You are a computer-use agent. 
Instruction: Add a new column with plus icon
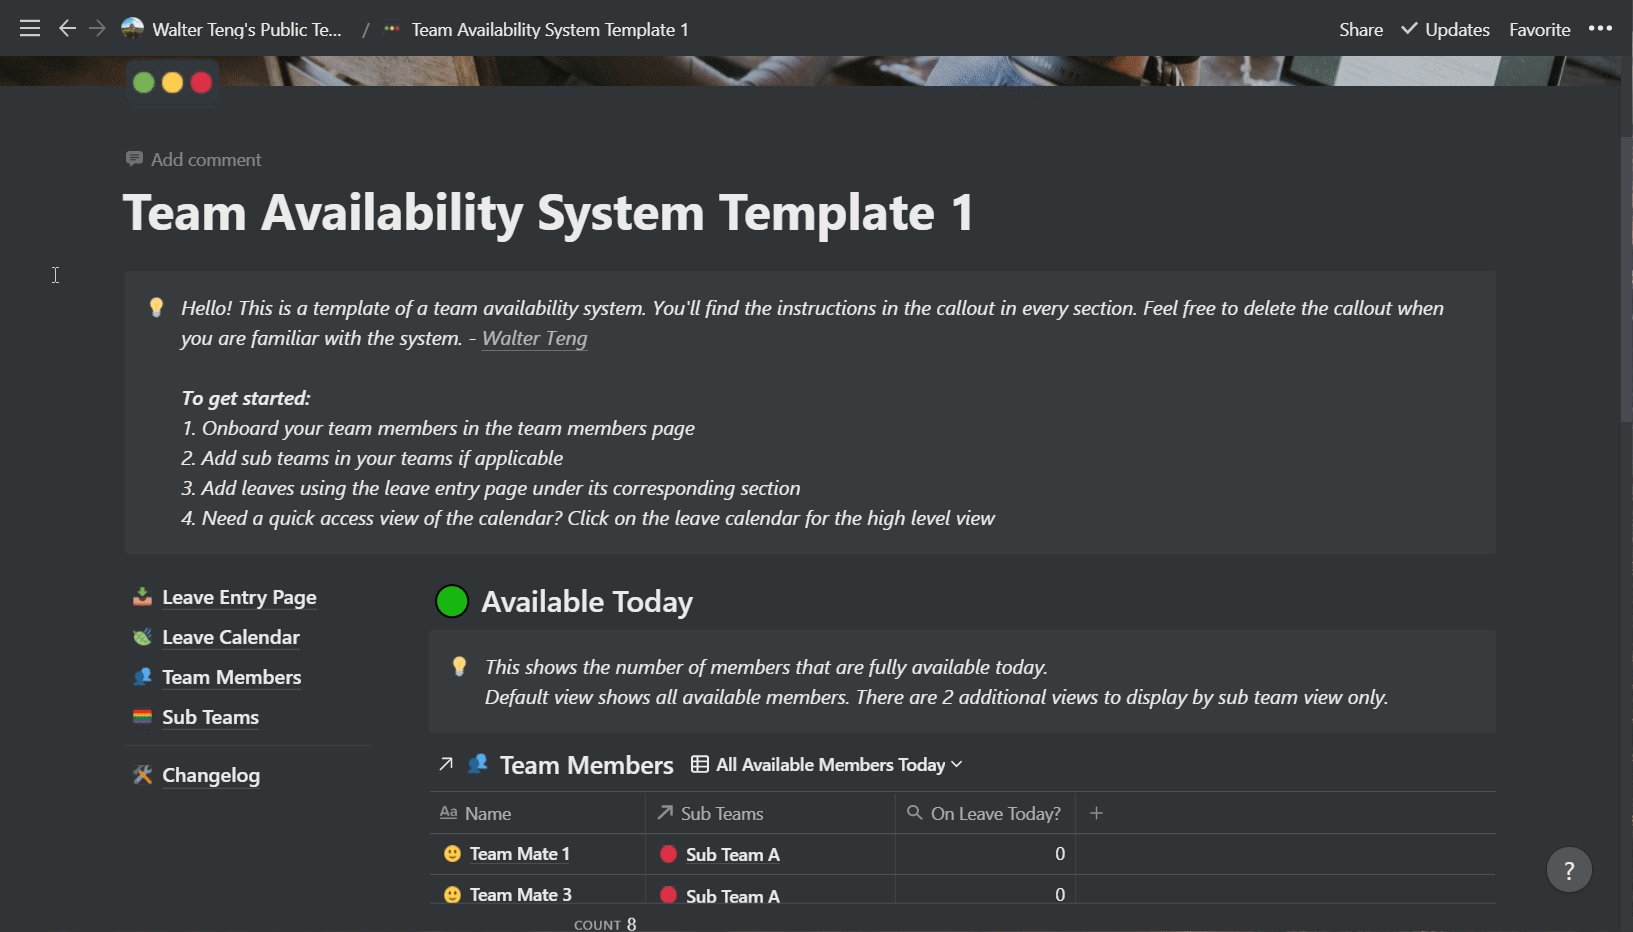pyautogui.click(x=1096, y=813)
